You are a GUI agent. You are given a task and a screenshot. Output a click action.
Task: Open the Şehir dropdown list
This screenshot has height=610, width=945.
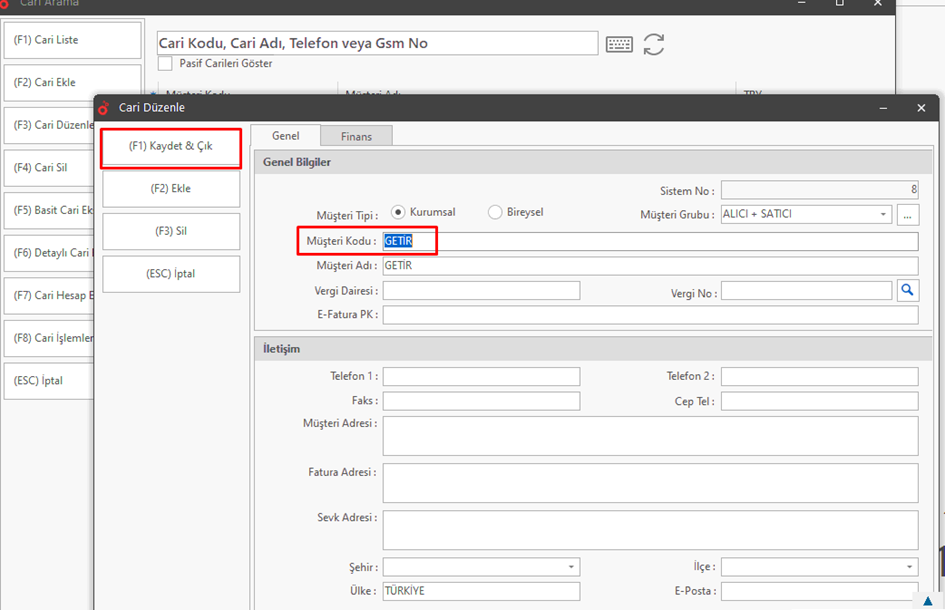[x=571, y=567]
